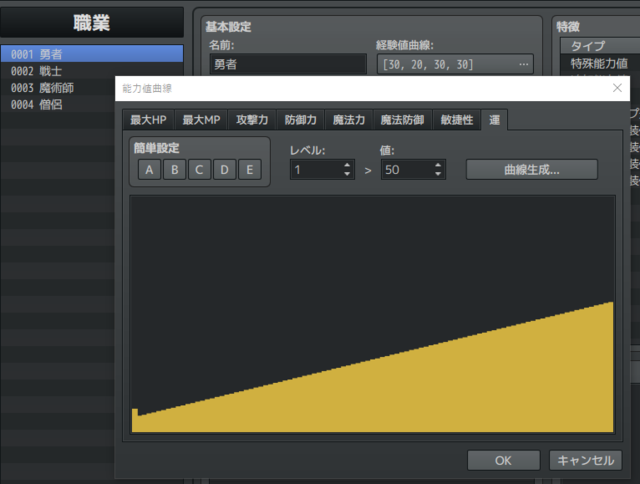The image size is (640, 484).
Task: Apply quick setting preset D
Action: (224, 170)
